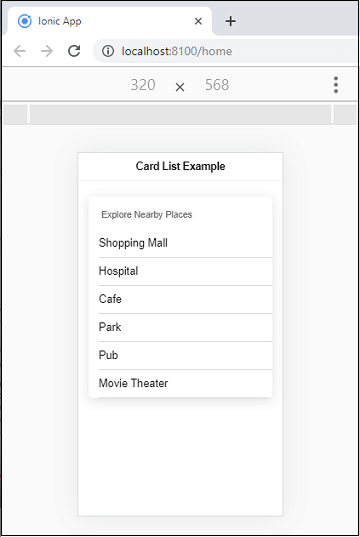Choose the Park list item

click(x=181, y=327)
